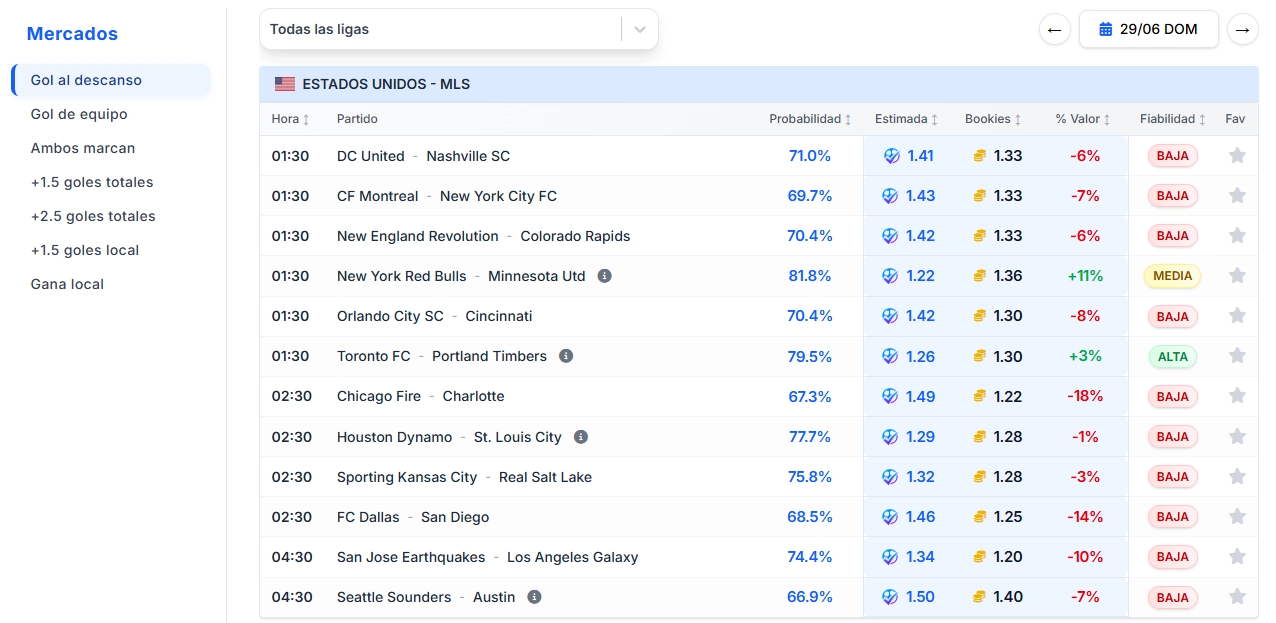Switch to the "Gana local" market

[67, 284]
